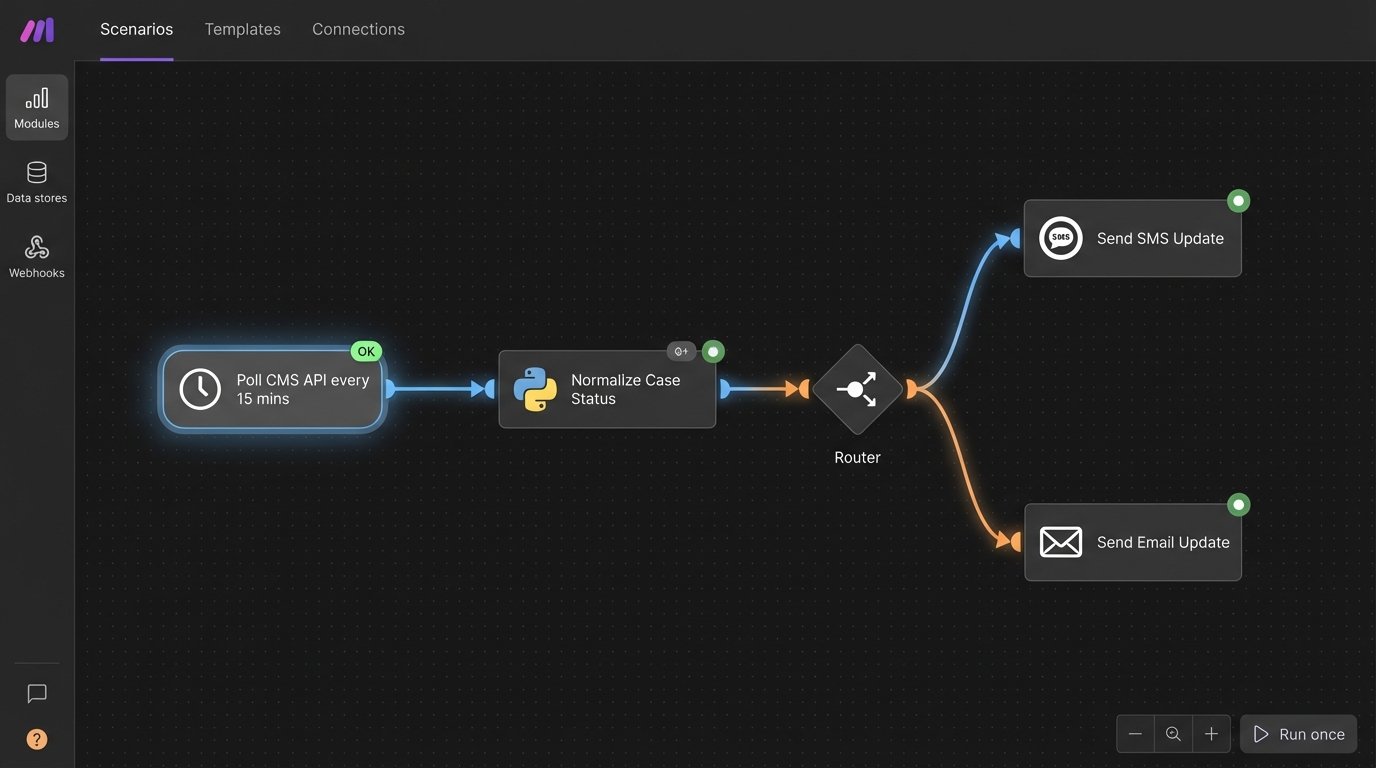Open the chat feedback icon near the bottom left
Viewport: 1376px width, 768px height.
[36, 693]
